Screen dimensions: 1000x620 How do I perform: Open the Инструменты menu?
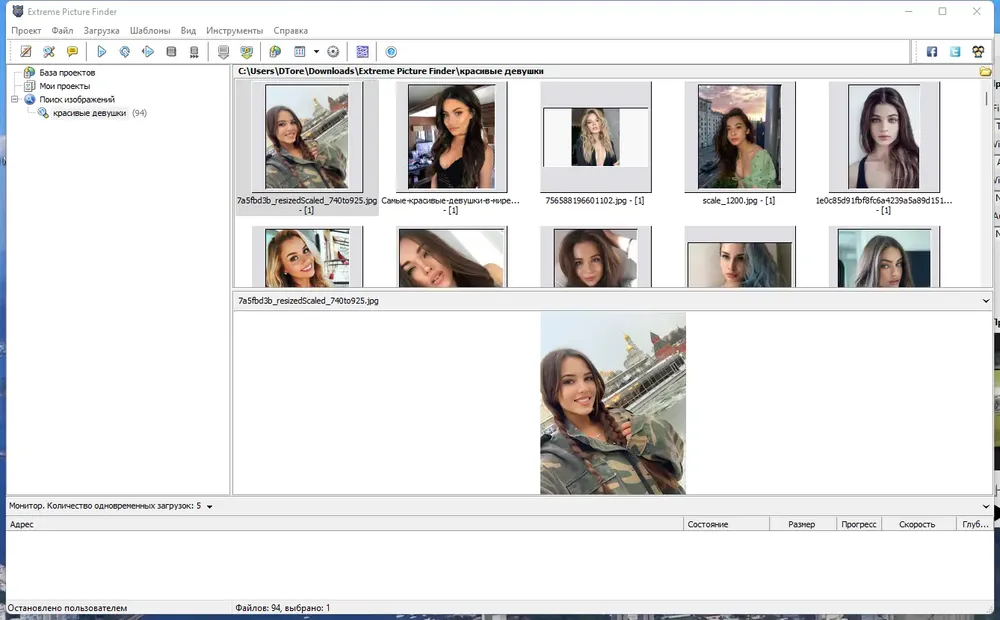[234, 31]
